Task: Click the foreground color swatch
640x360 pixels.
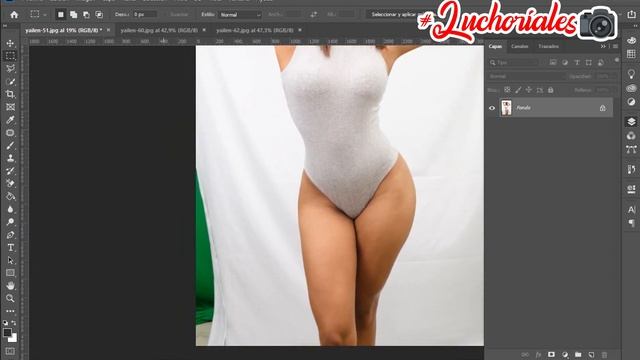Action: tap(7, 333)
